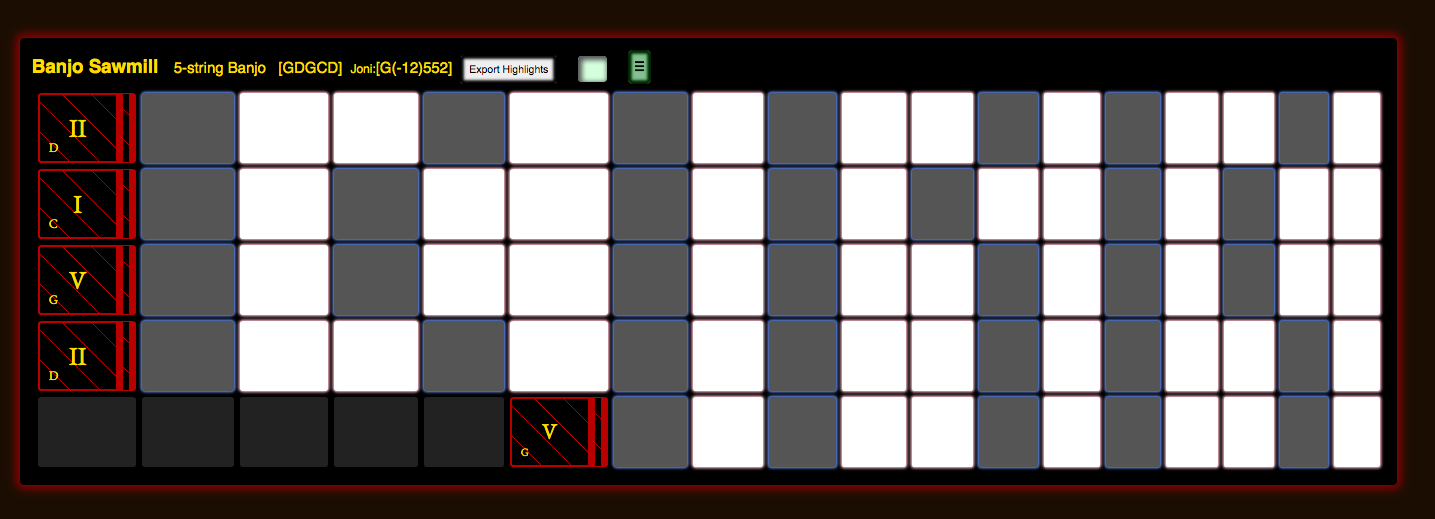Highlight the last fret cell on the top row
The image size is (1435, 519).
[x=1356, y=128]
